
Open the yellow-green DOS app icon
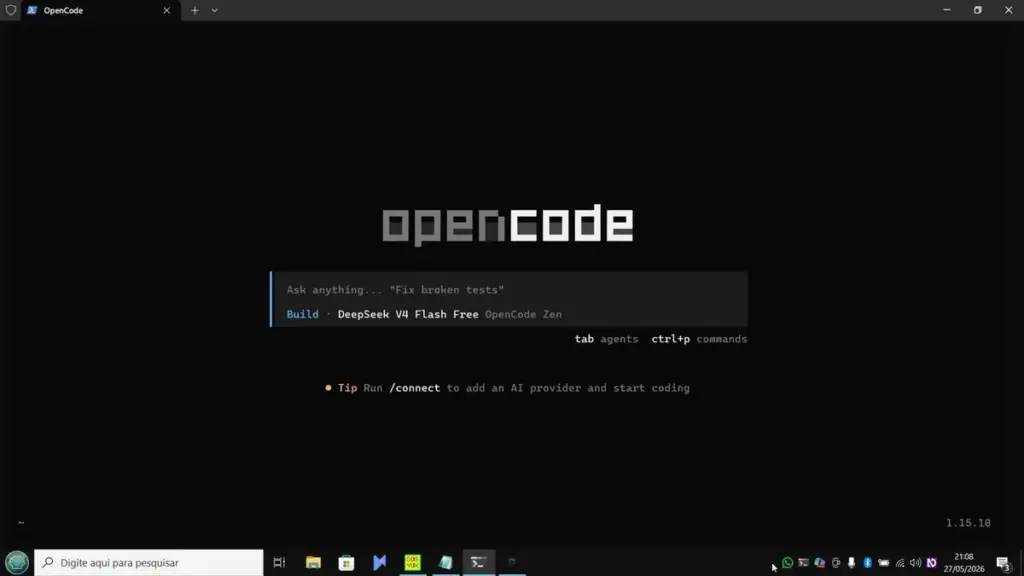pyautogui.click(x=413, y=562)
